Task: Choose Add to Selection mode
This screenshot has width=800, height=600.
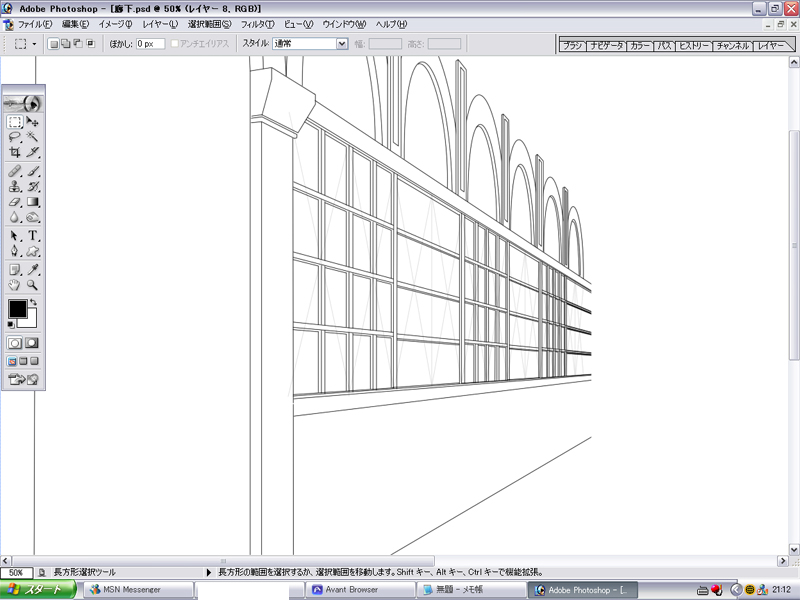Action: tap(66, 44)
